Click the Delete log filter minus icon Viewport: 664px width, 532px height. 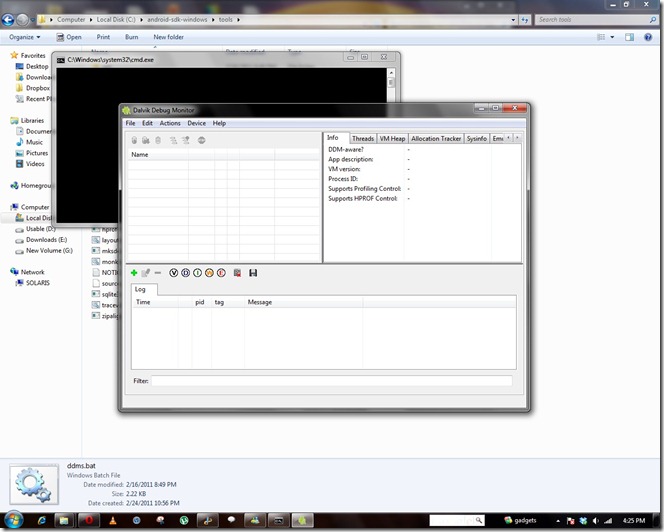(158, 273)
